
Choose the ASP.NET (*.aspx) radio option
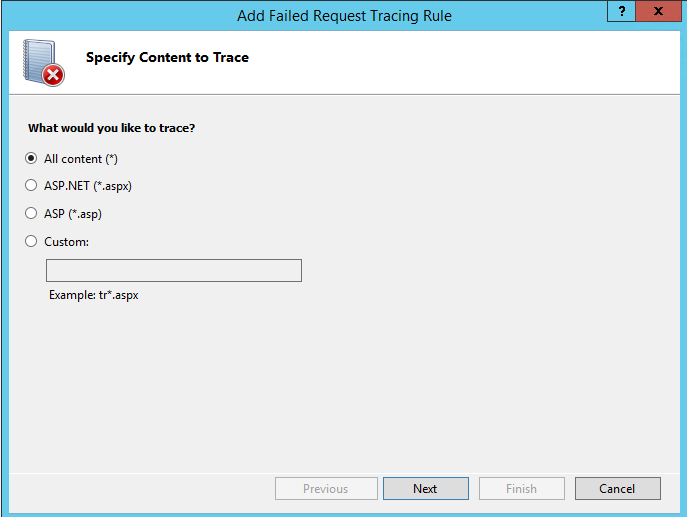tap(31, 185)
